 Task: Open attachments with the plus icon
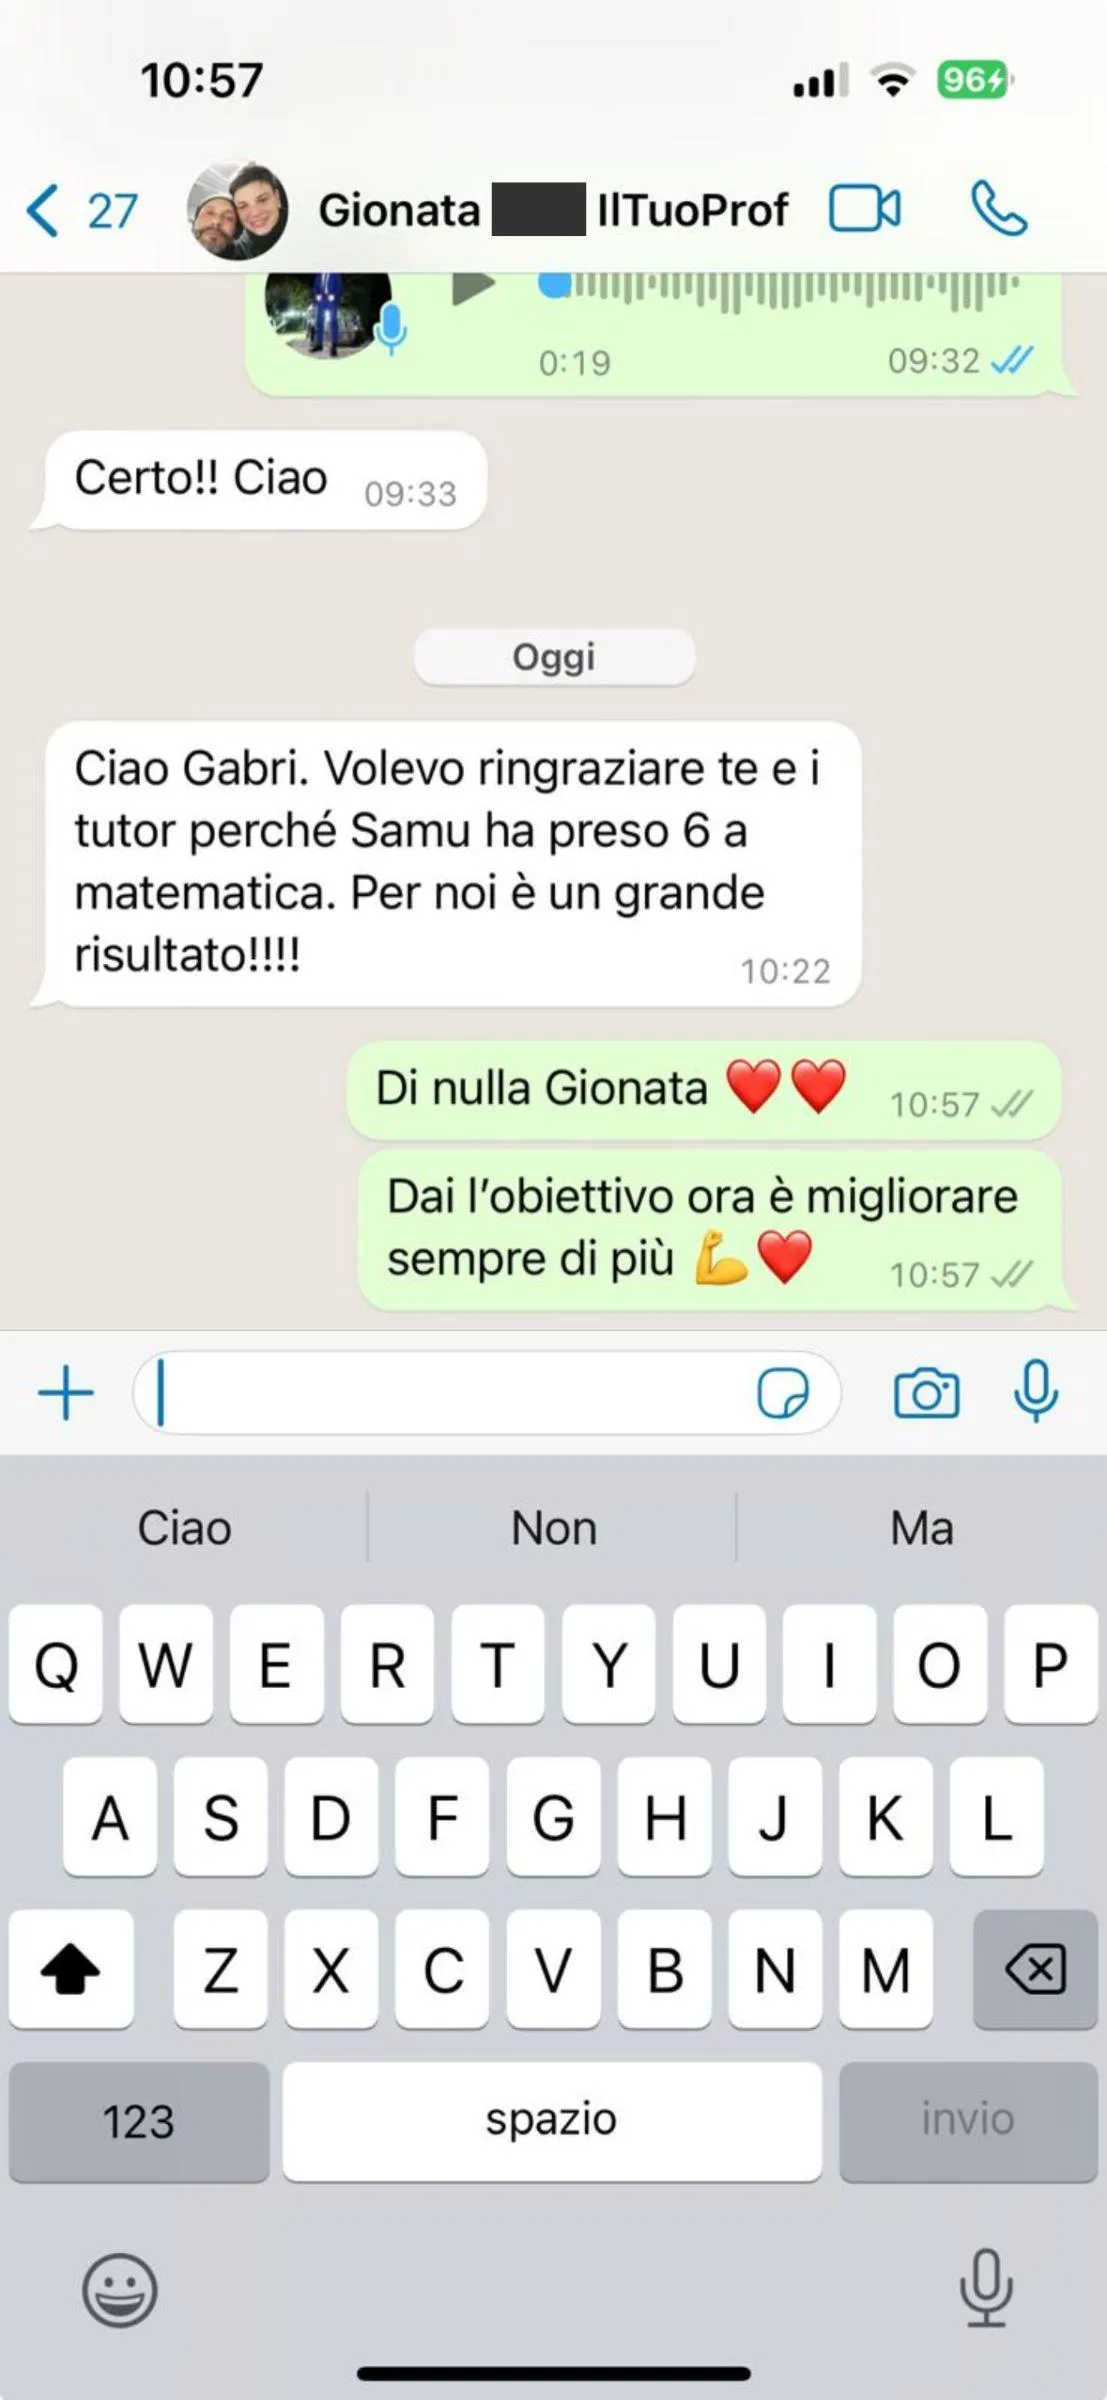tap(66, 1393)
